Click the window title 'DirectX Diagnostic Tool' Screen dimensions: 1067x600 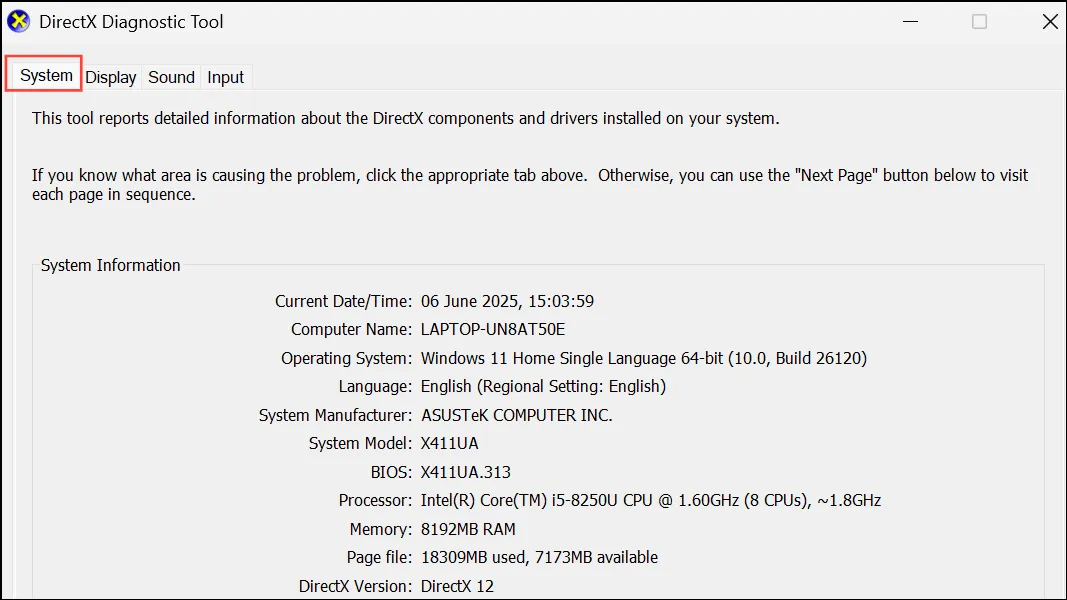point(131,22)
